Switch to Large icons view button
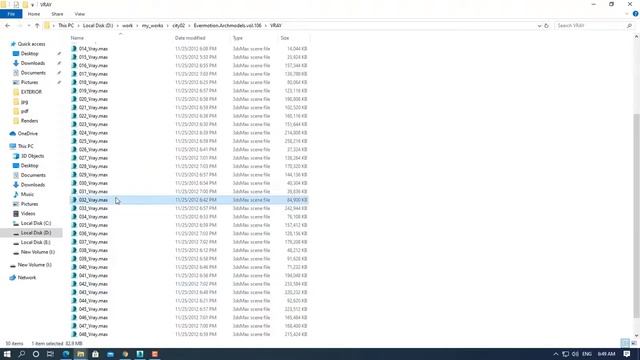 point(634,343)
